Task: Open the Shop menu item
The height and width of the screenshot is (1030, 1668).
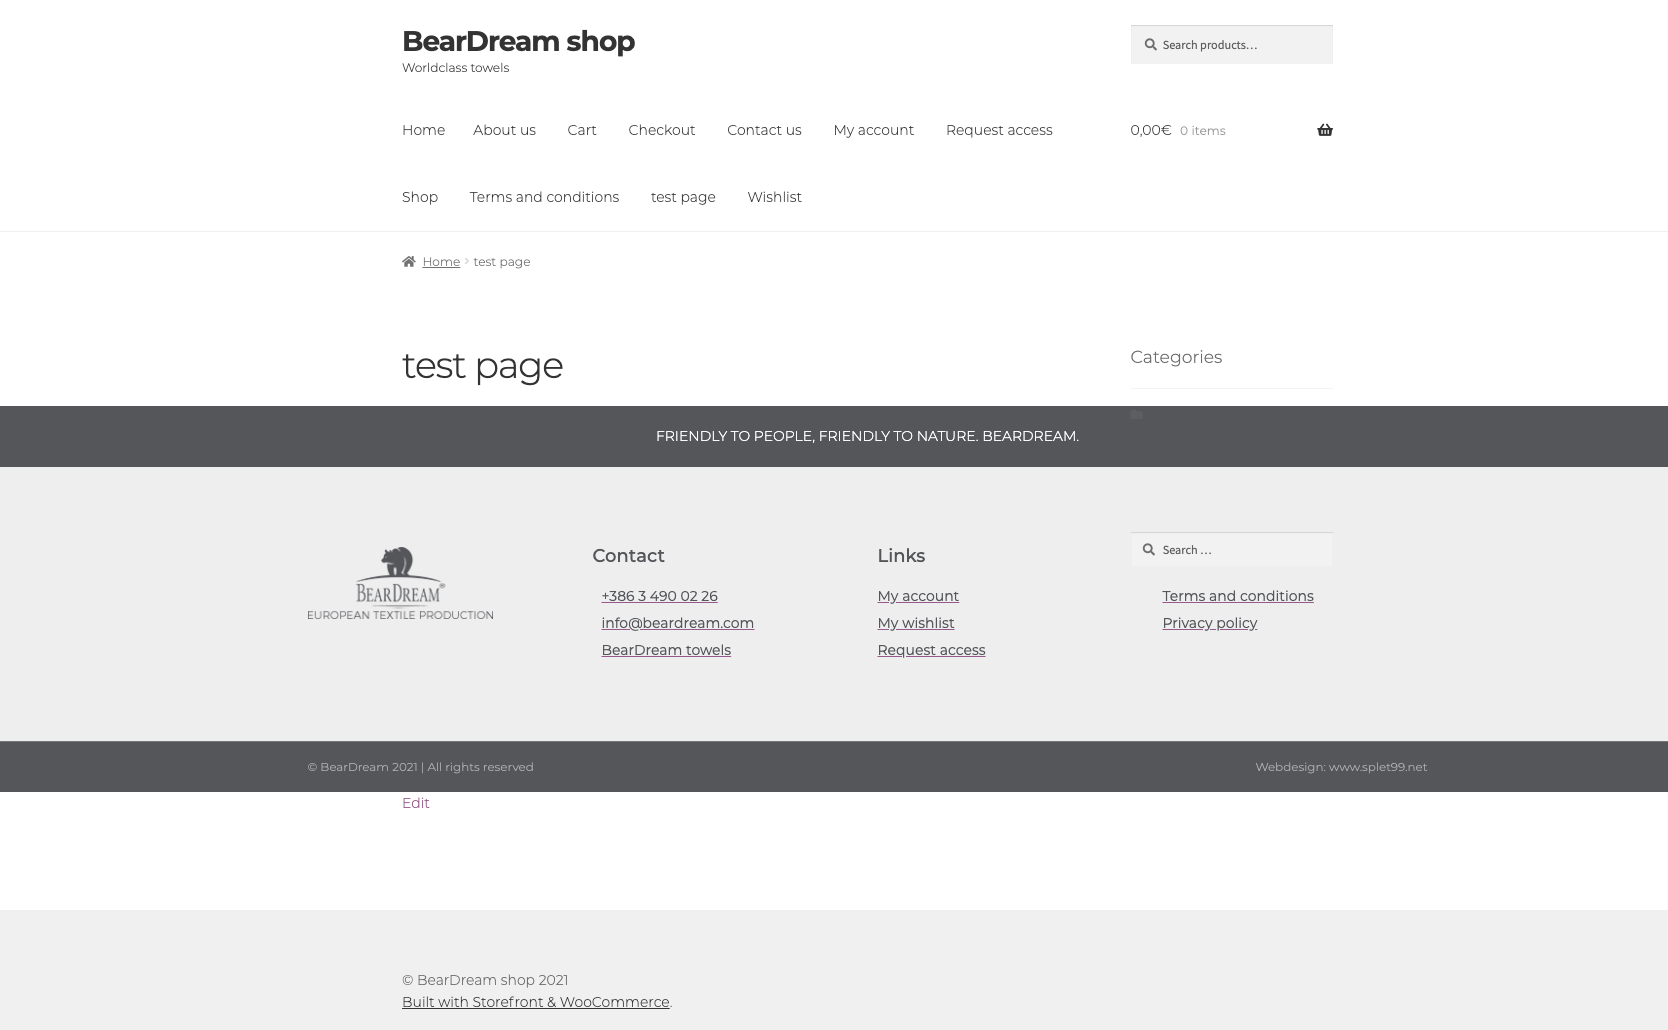Action: pyautogui.click(x=420, y=197)
